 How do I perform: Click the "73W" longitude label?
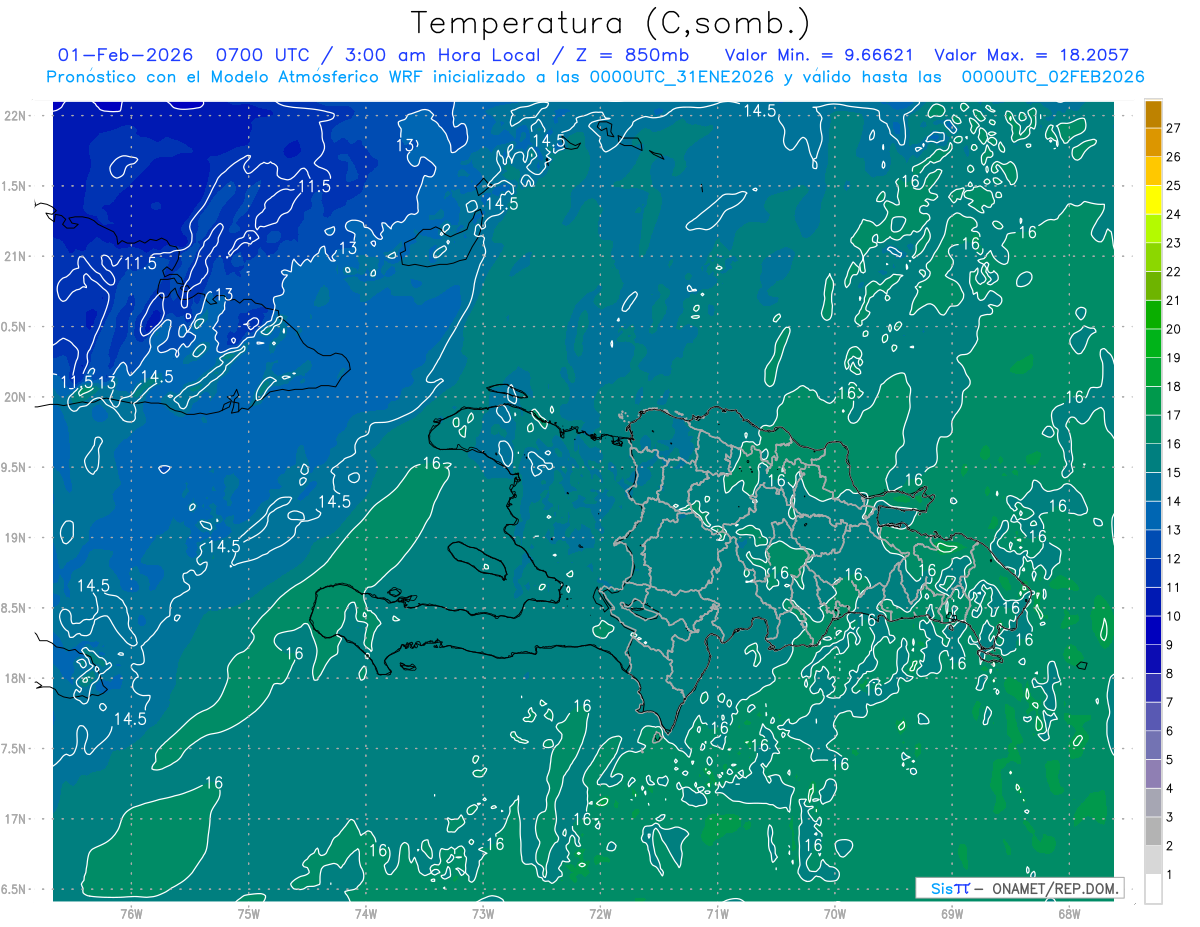coord(483,913)
